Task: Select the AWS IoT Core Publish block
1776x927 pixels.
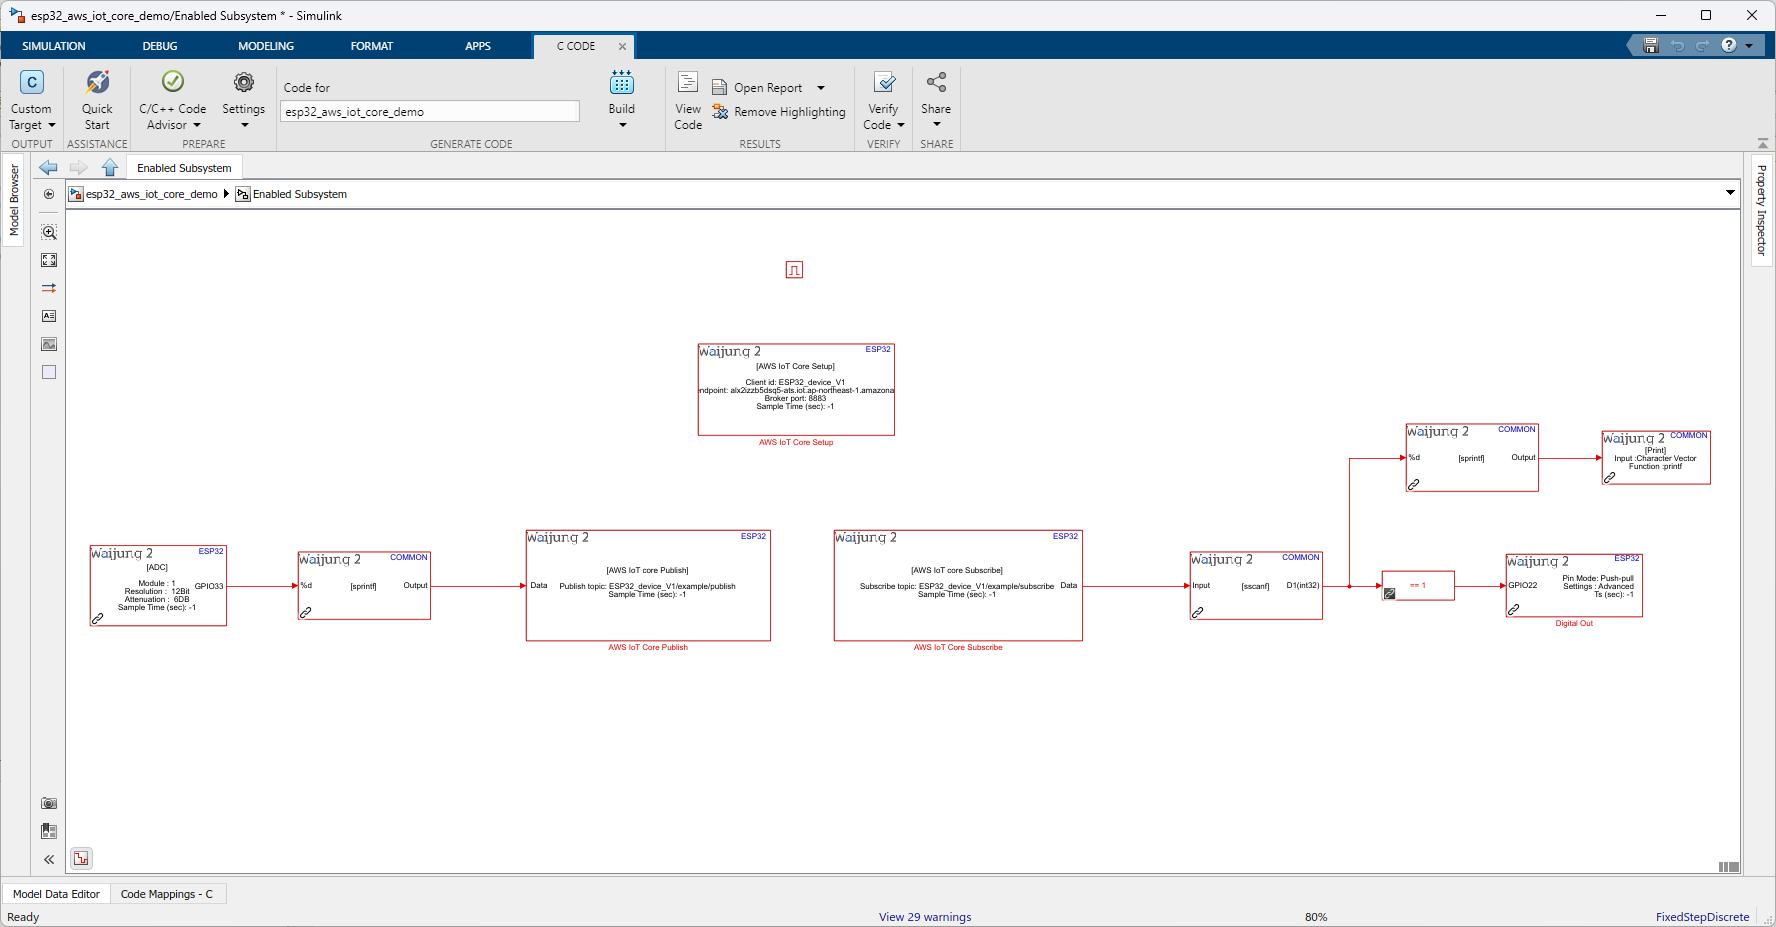Action: (x=648, y=586)
